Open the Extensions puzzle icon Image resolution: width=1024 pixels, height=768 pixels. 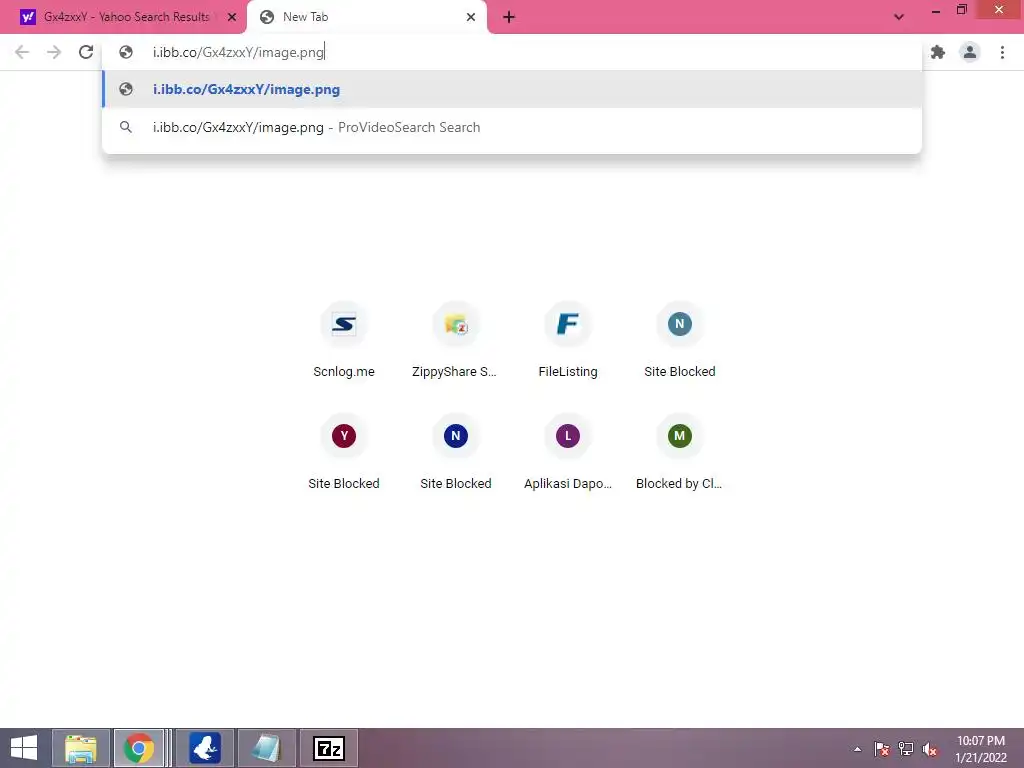(938, 52)
